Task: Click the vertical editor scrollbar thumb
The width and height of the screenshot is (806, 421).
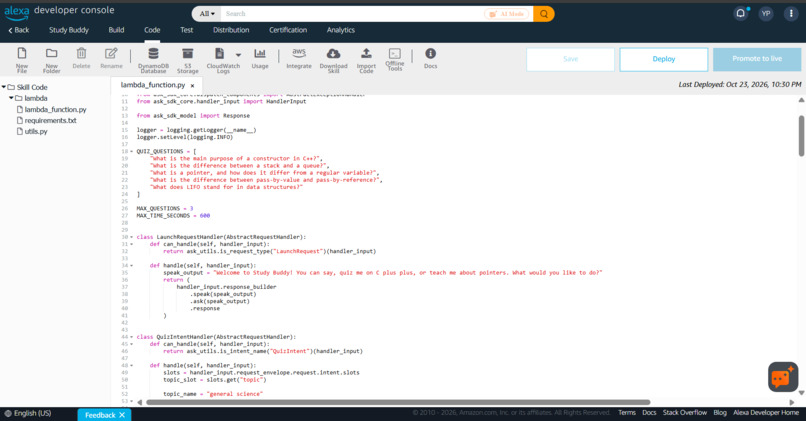Action: [x=801, y=136]
